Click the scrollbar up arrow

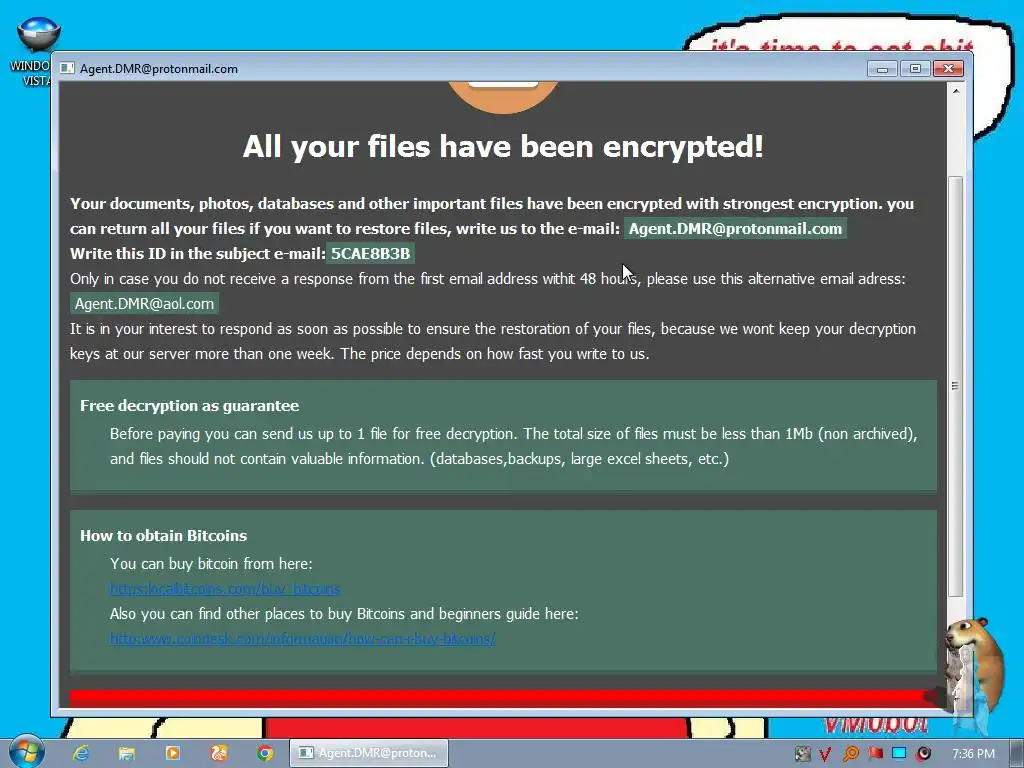[956, 91]
